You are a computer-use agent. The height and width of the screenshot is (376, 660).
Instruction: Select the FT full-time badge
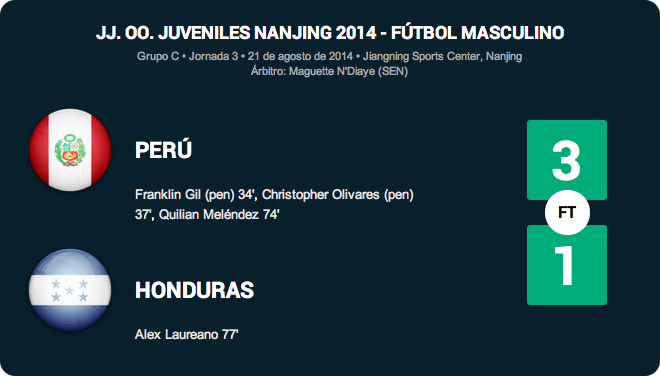click(x=567, y=212)
